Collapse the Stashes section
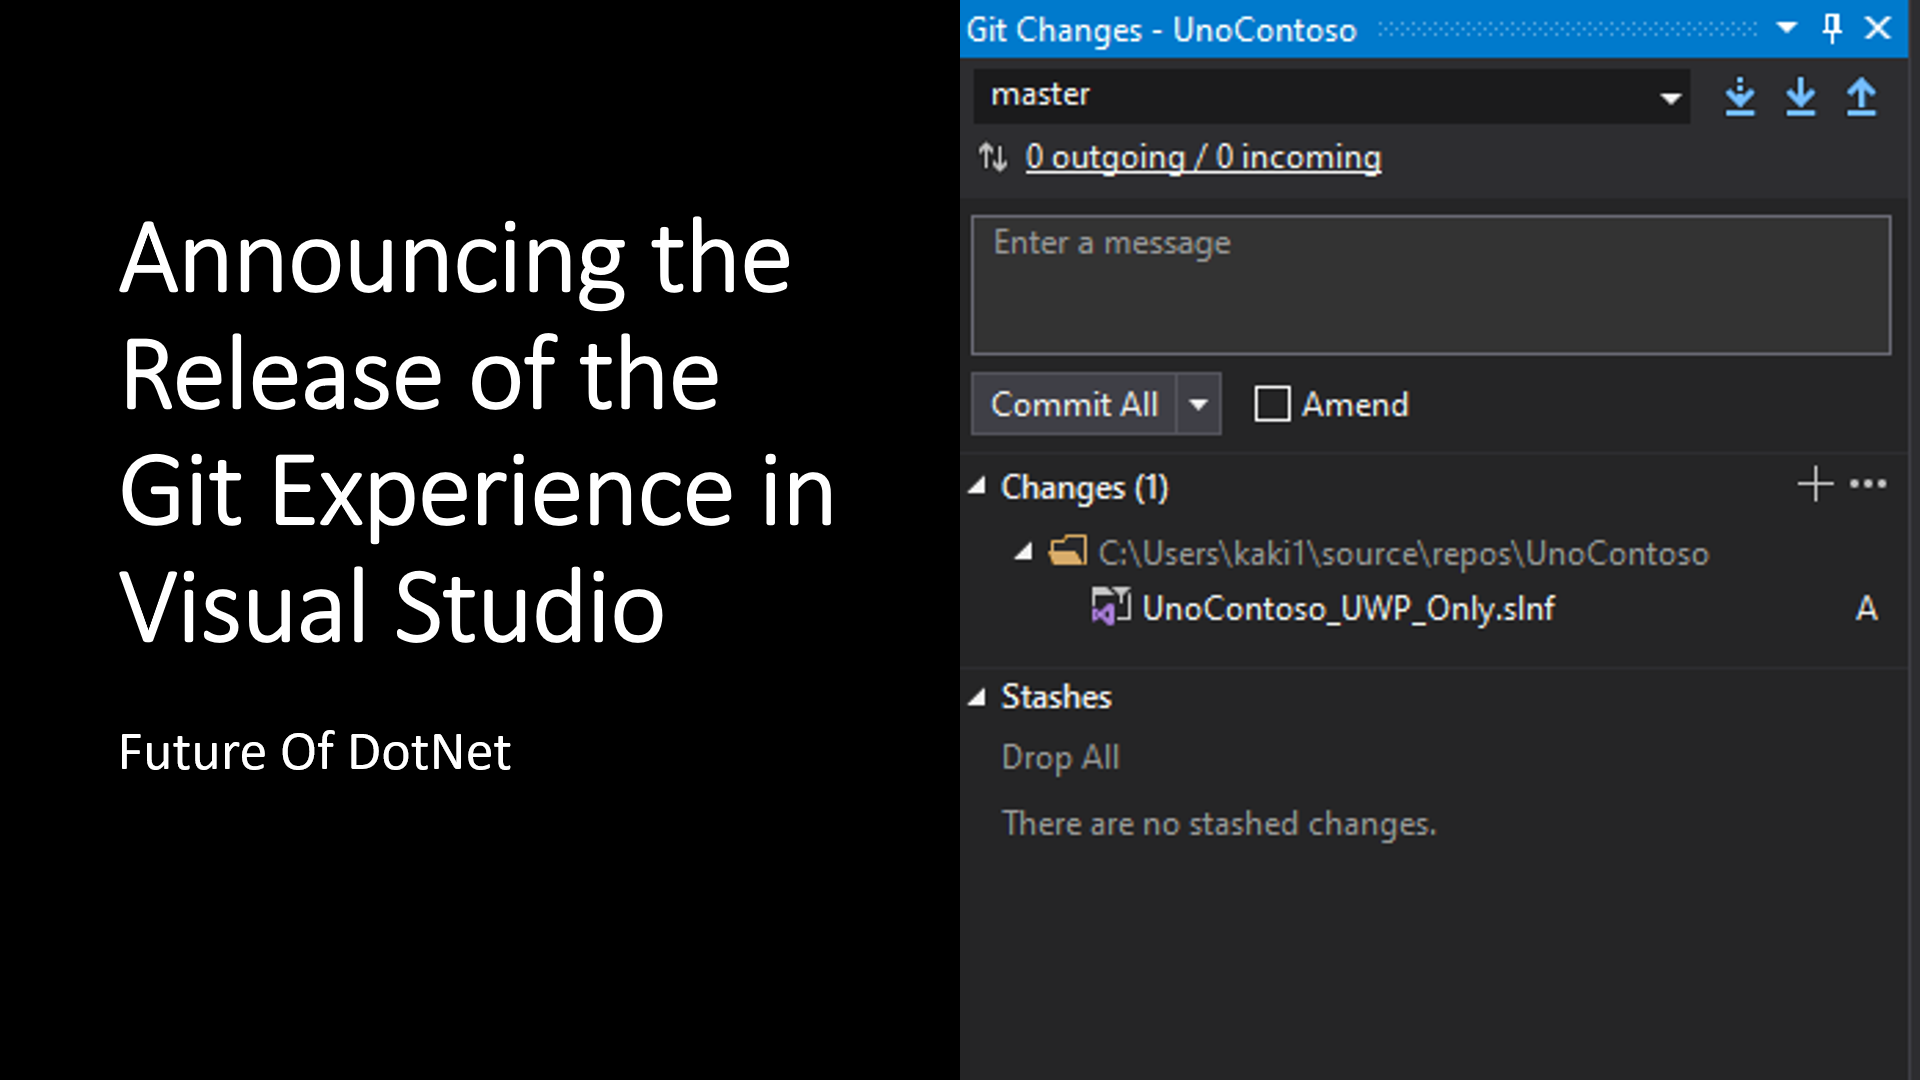Viewport: 1920px width, 1080px height. (x=978, y=697)
